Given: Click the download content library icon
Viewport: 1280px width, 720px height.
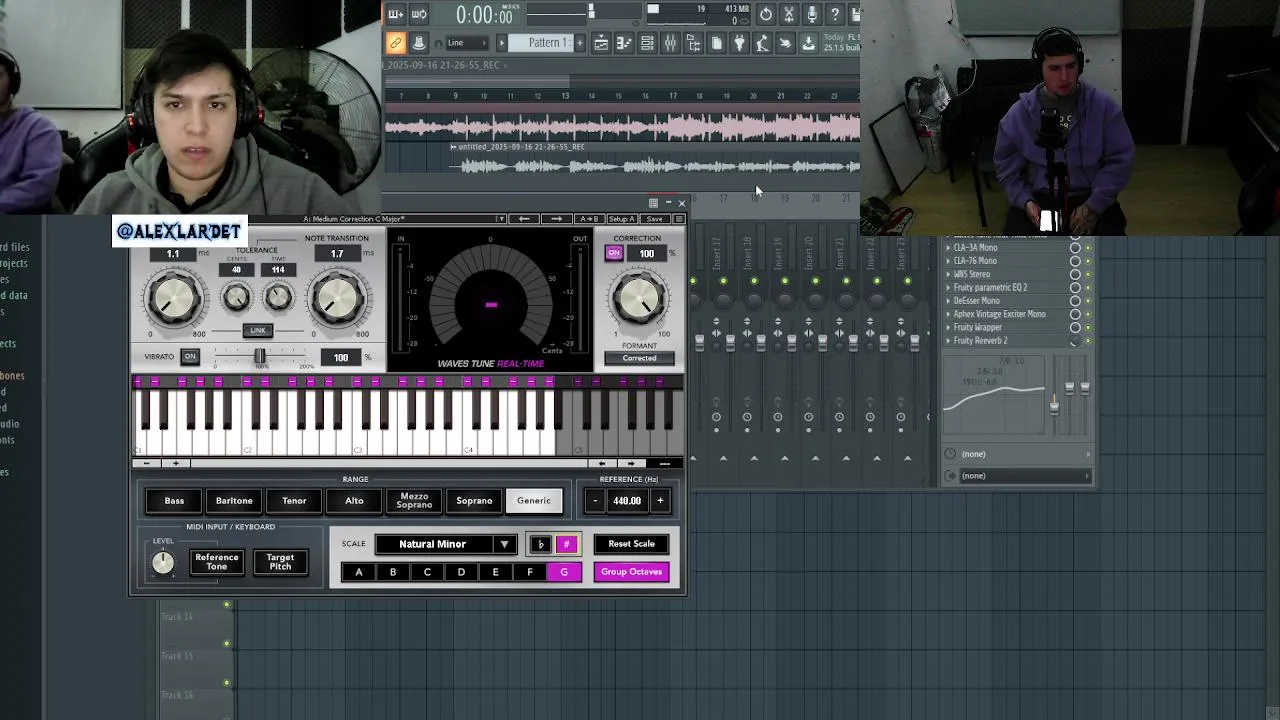Looking at the screenshot, I should coord(808,43).
